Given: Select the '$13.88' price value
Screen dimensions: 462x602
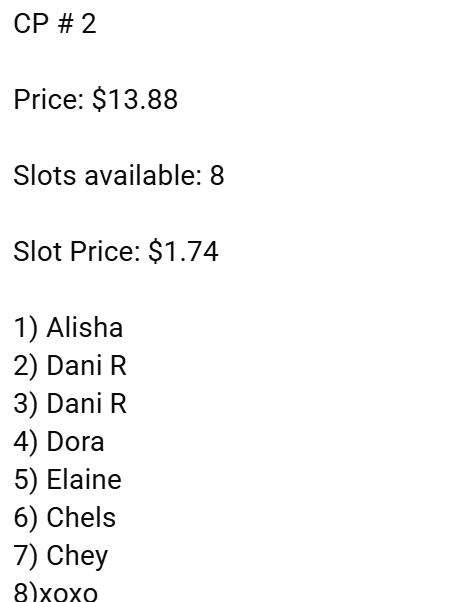Looking at the screenshot, I should click(x=135, y=99).
